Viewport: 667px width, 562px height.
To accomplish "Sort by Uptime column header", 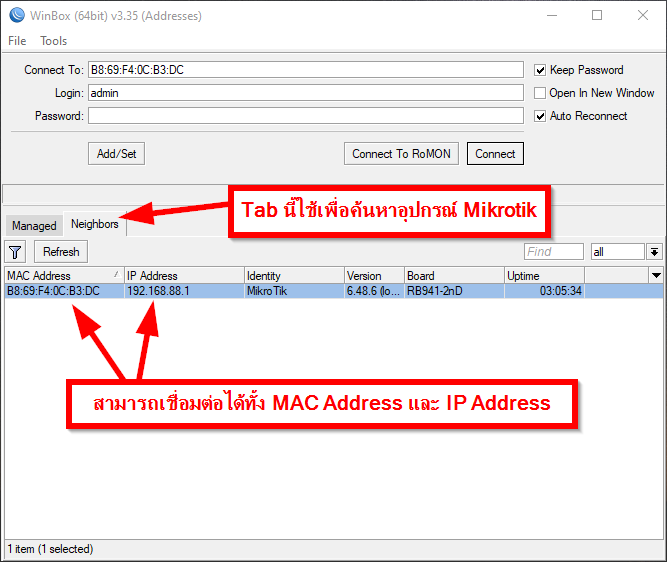I will 544,276.
